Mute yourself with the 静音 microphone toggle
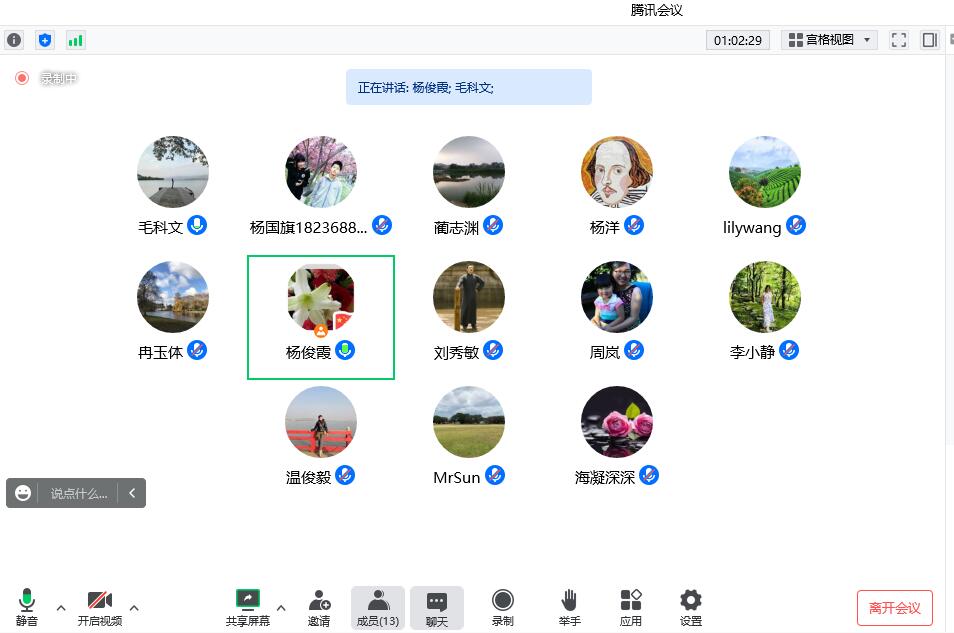This screenshot has height=633, width=954. pos(27,600)
